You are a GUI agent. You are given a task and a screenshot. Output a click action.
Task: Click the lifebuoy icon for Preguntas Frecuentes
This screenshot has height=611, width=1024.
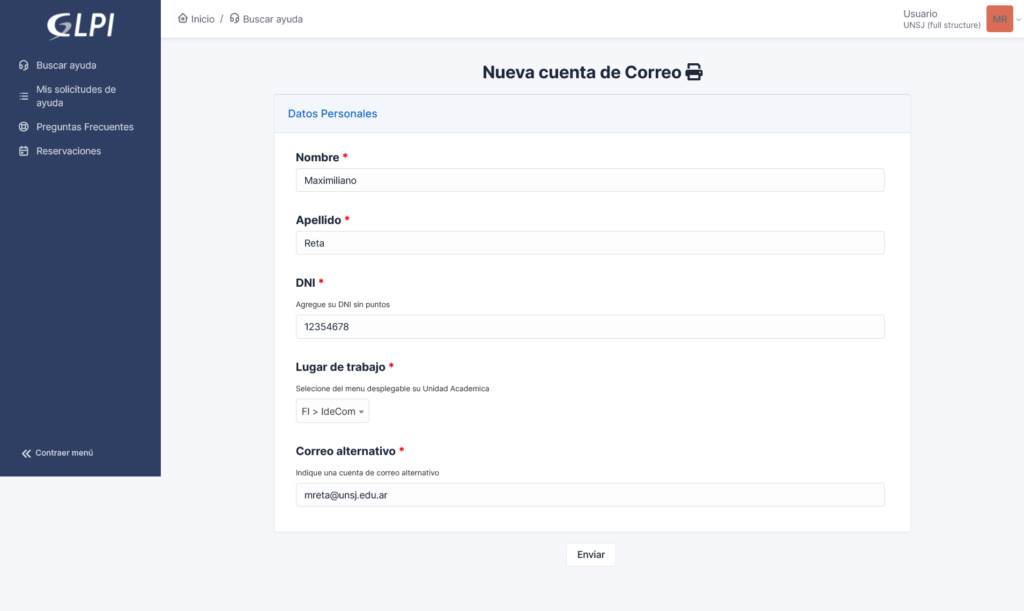click(24, 127)
